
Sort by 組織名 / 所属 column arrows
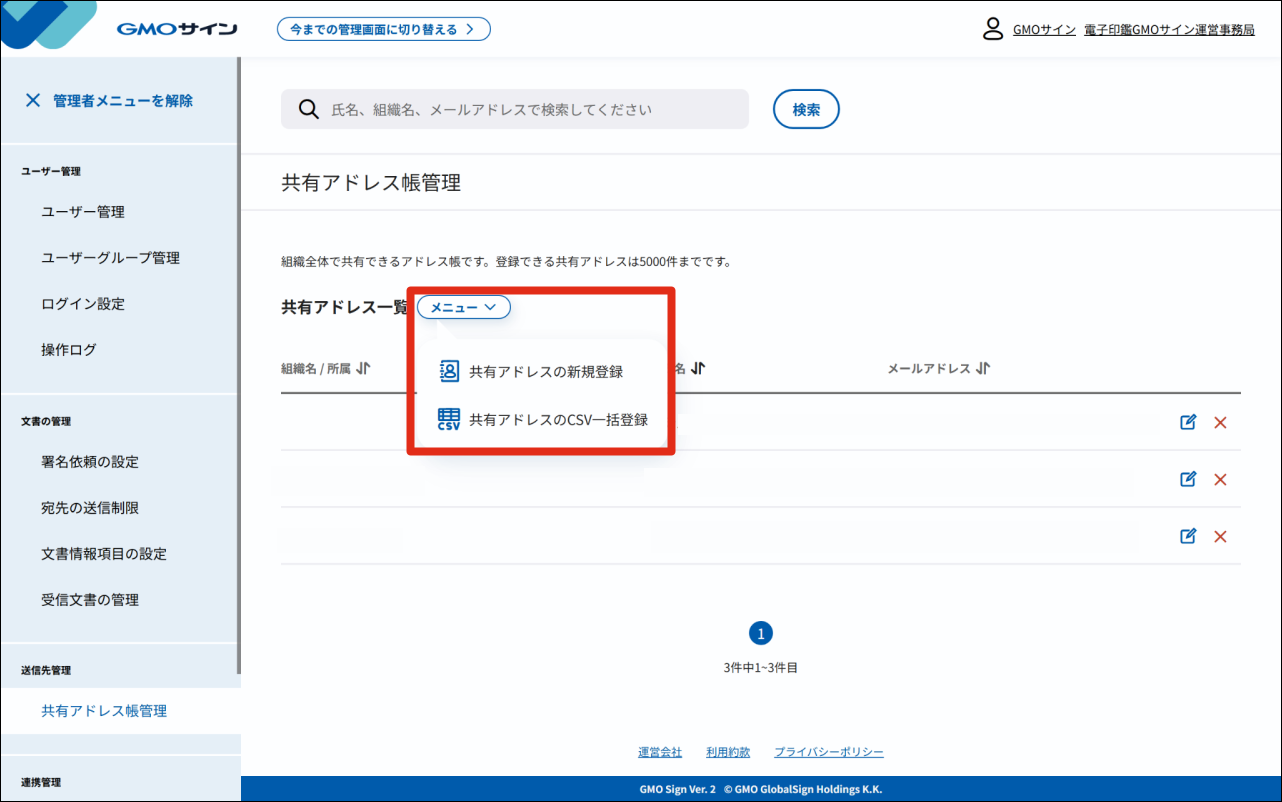[x=363, y=368]
